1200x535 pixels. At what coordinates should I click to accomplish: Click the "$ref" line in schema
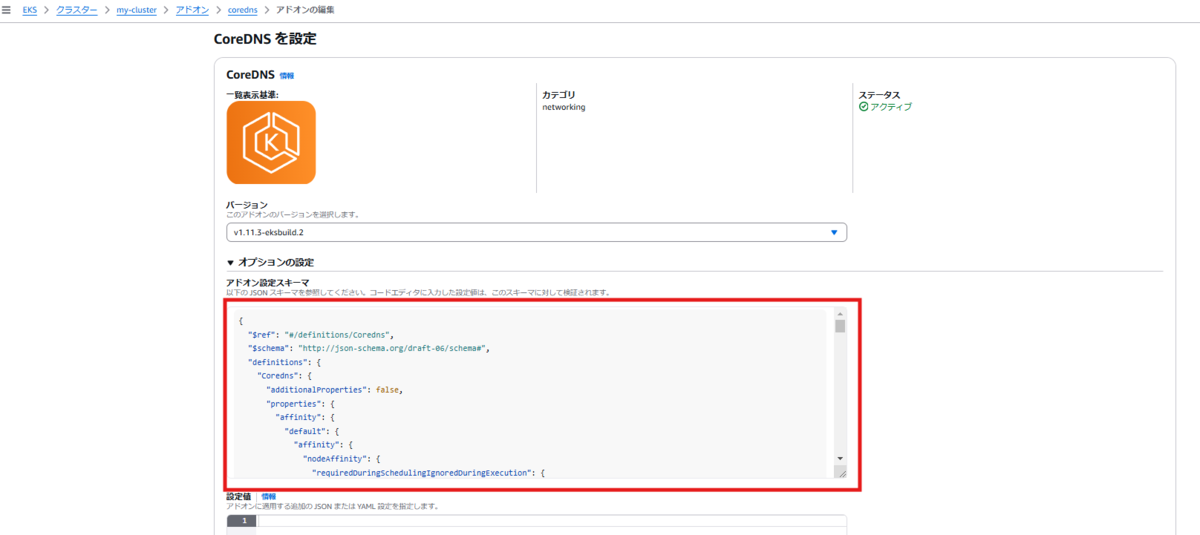click(x=322, y=334)
